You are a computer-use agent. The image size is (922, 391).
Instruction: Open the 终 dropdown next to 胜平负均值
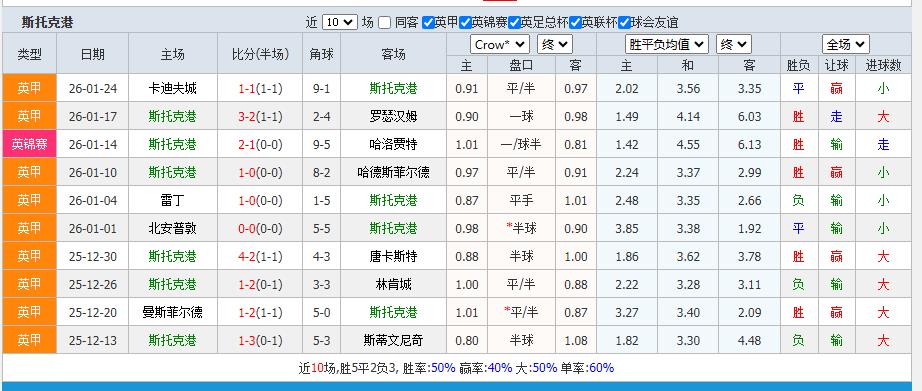pyautogui.click(x=734, y=45)
